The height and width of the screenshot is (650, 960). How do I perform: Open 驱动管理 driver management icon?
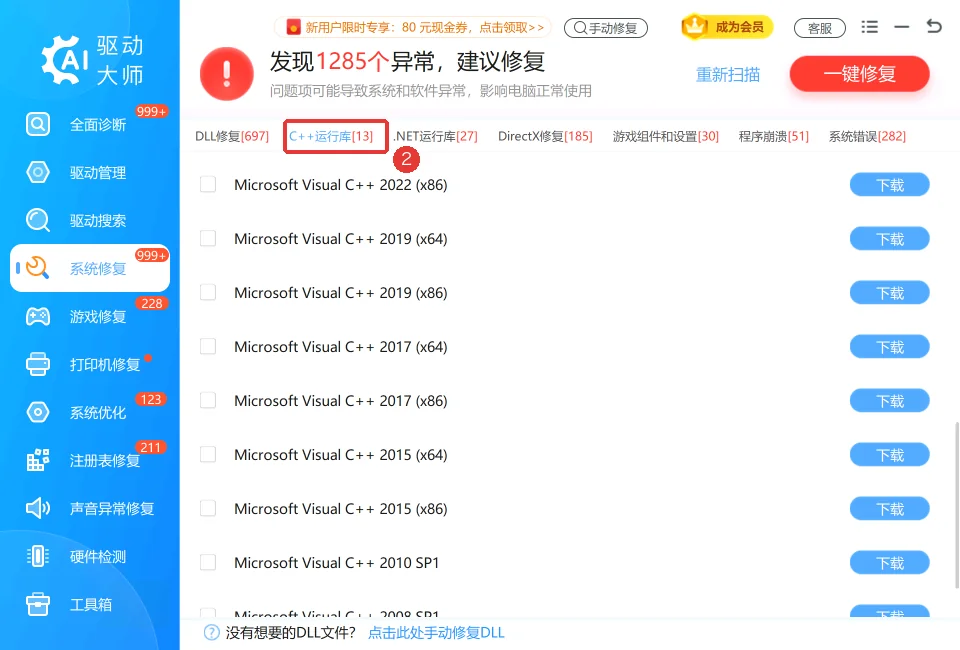[38, 172]
